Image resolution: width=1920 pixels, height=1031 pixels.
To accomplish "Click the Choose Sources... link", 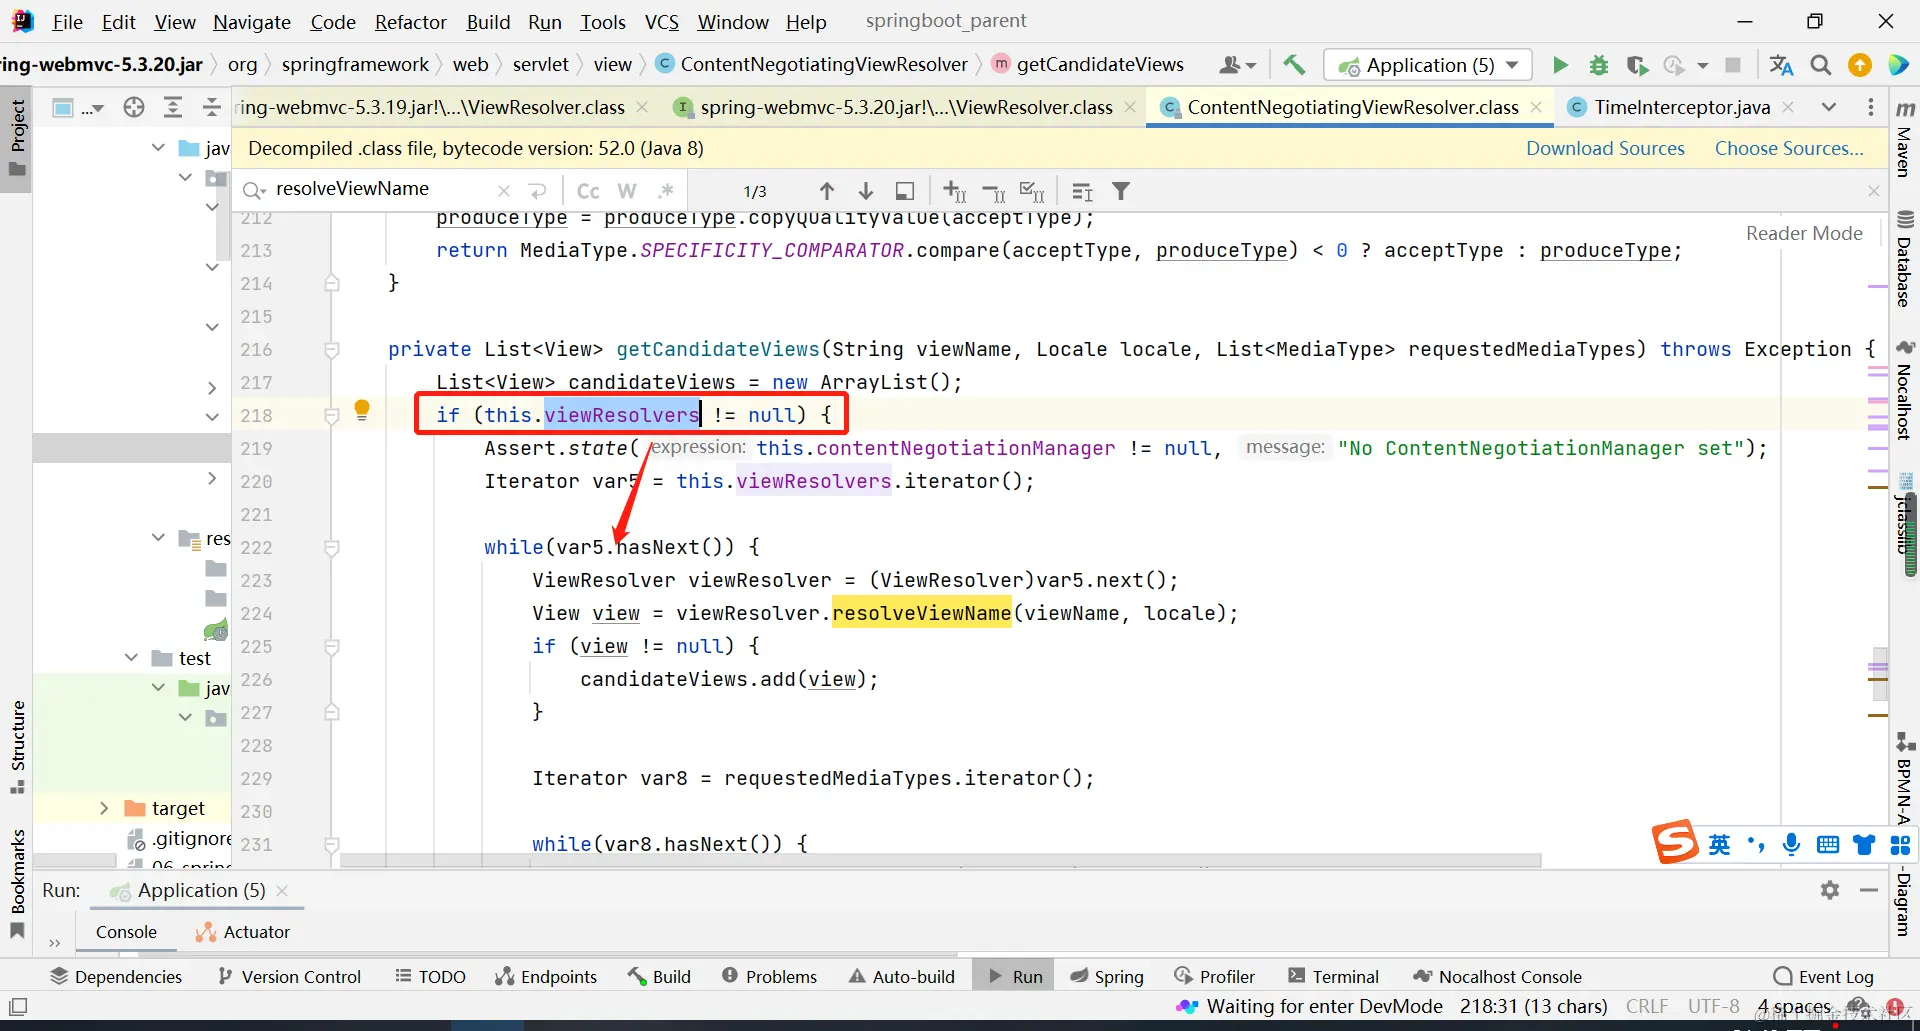I will [1789, 148].
